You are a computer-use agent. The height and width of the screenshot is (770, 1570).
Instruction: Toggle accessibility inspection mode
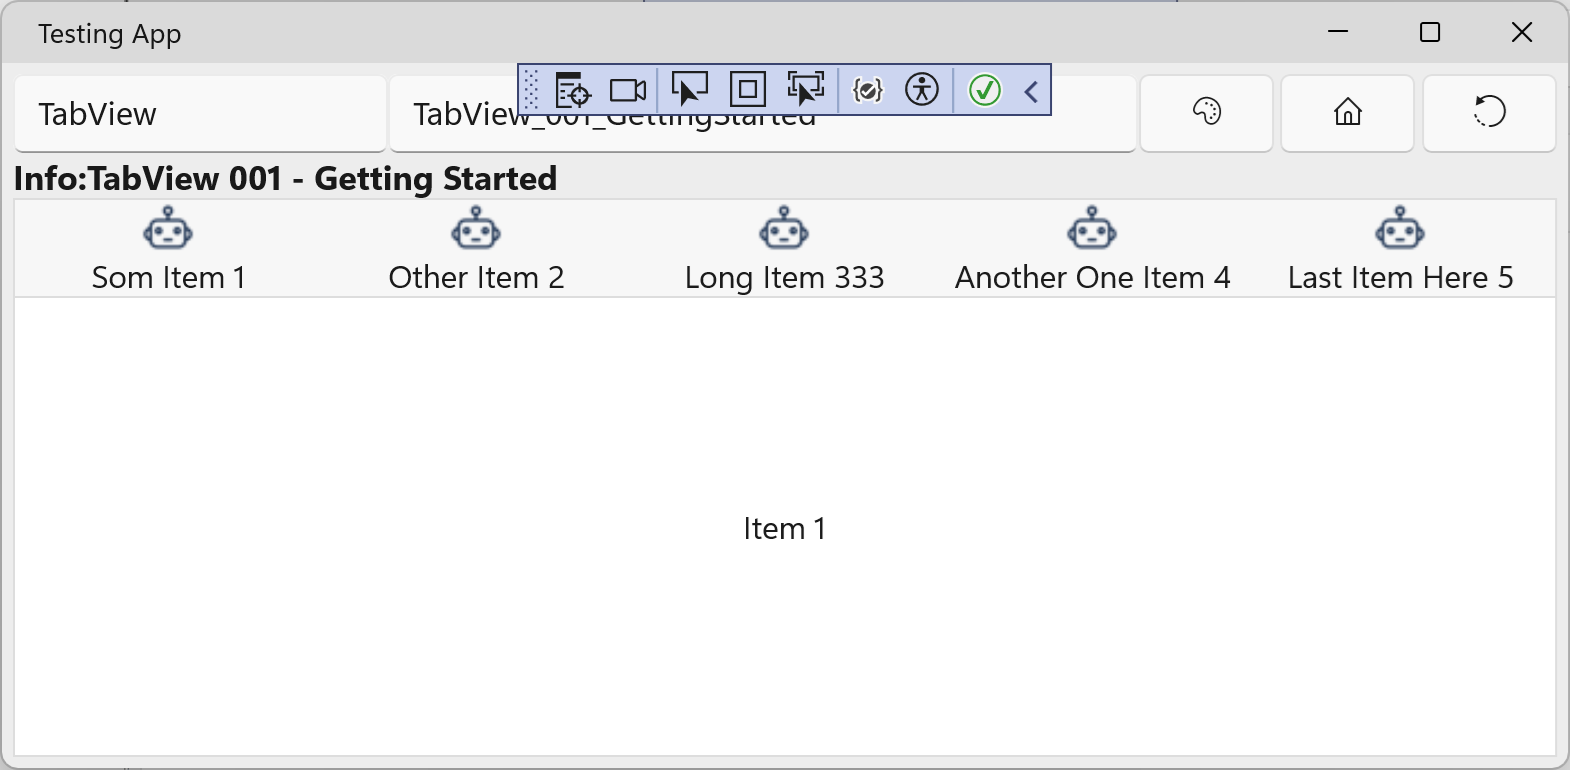point(923,90)
